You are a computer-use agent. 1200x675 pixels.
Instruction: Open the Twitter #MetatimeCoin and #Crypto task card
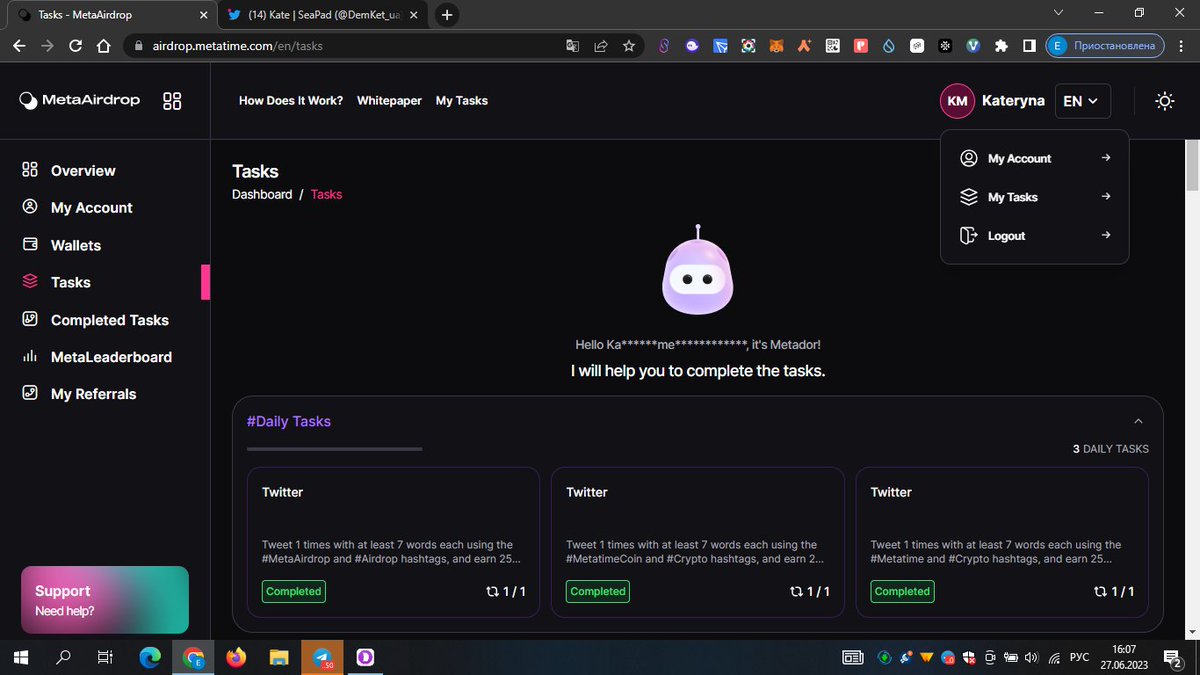[697, 541]
